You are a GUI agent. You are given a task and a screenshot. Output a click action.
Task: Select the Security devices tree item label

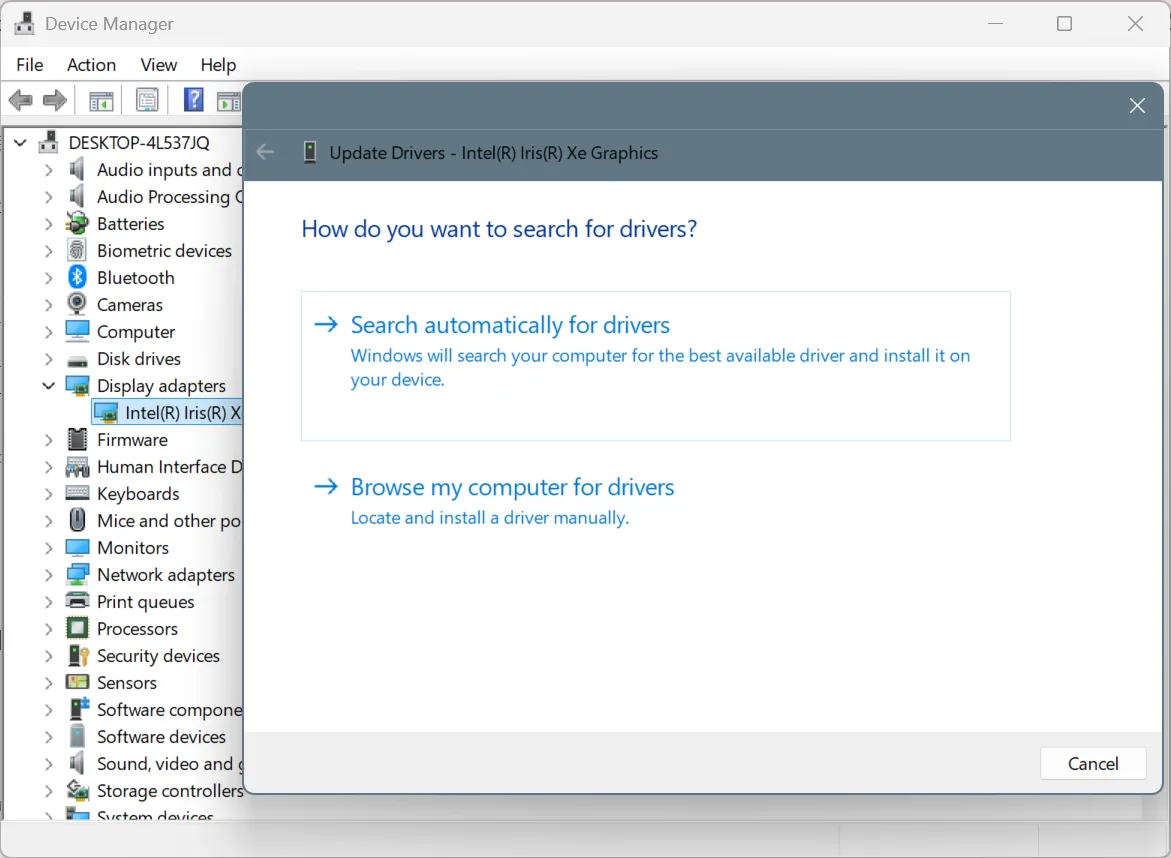[x=158, y=656]
